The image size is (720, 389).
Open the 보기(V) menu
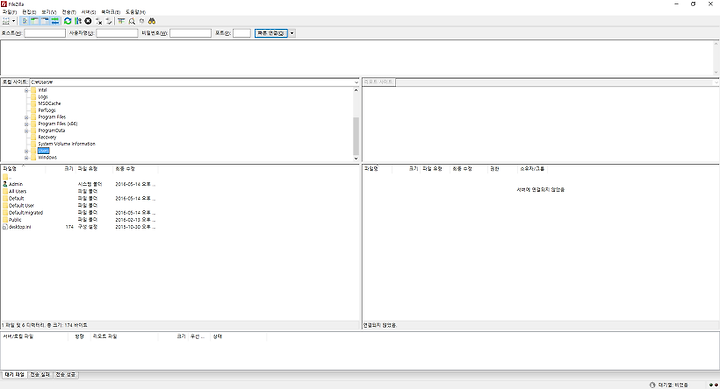pos(49,12)
